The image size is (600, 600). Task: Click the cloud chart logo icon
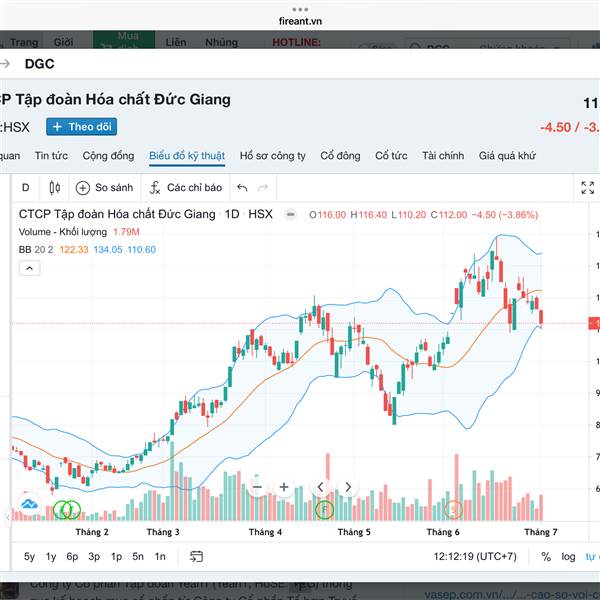tap(29, 504)
